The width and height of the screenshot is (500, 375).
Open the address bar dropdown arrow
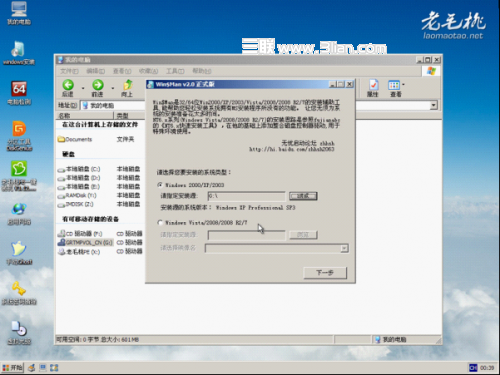coord(433,106)
